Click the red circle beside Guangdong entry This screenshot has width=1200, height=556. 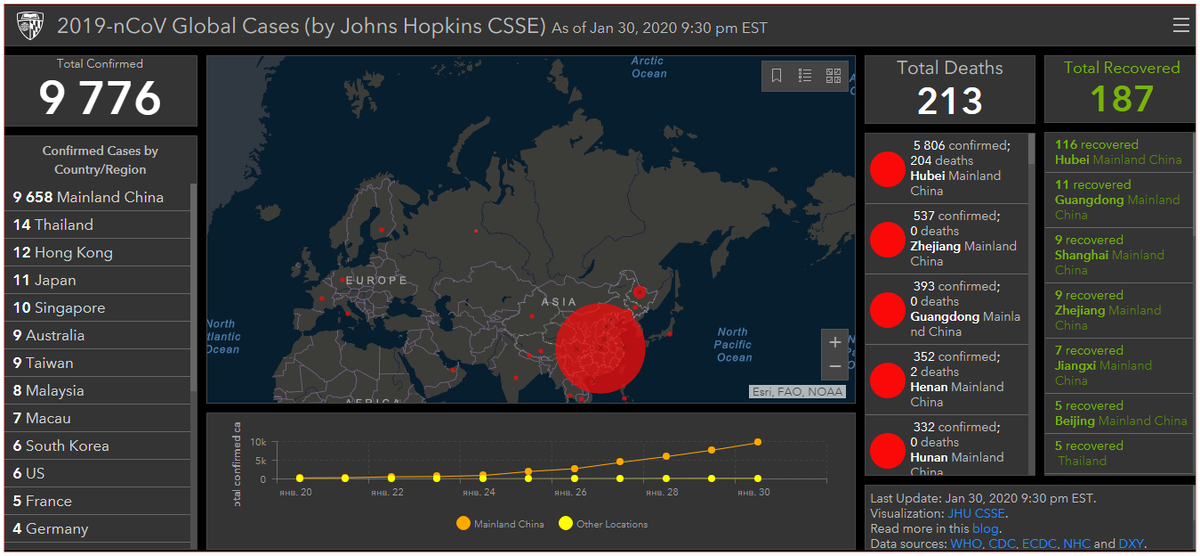pos(887,309)
